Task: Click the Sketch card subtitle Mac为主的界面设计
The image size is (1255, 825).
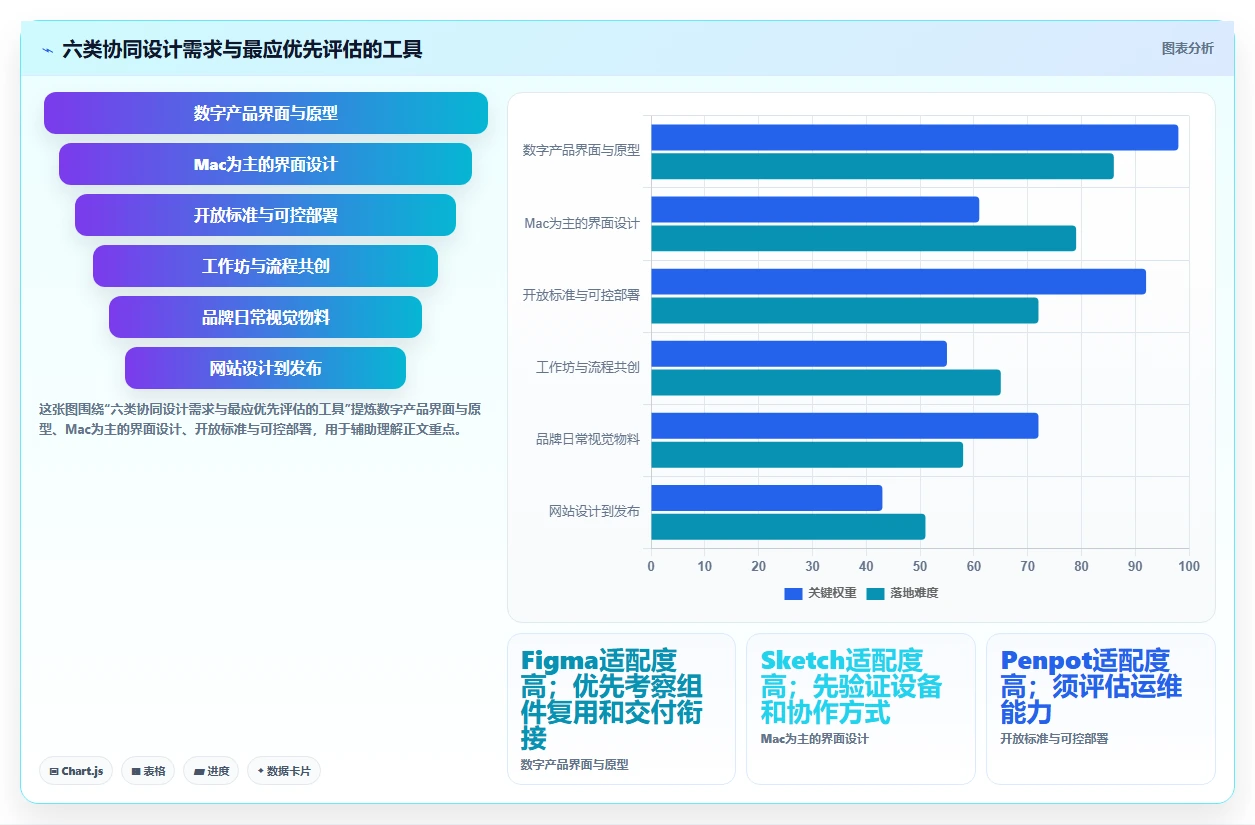Action: pyautogui.click(x=814, y=738)
